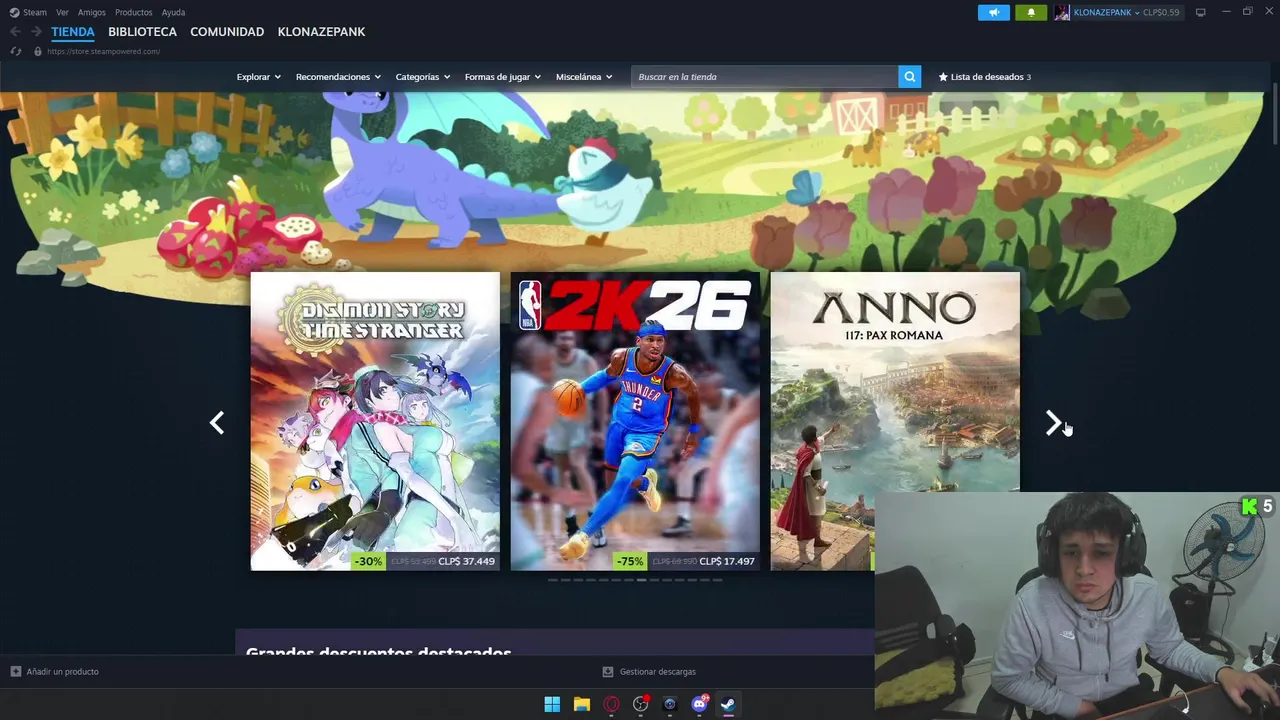The image size is (1280, 720).
Task: Switch to the COMUNIDAD tab
Action: [x=227, y=32]
